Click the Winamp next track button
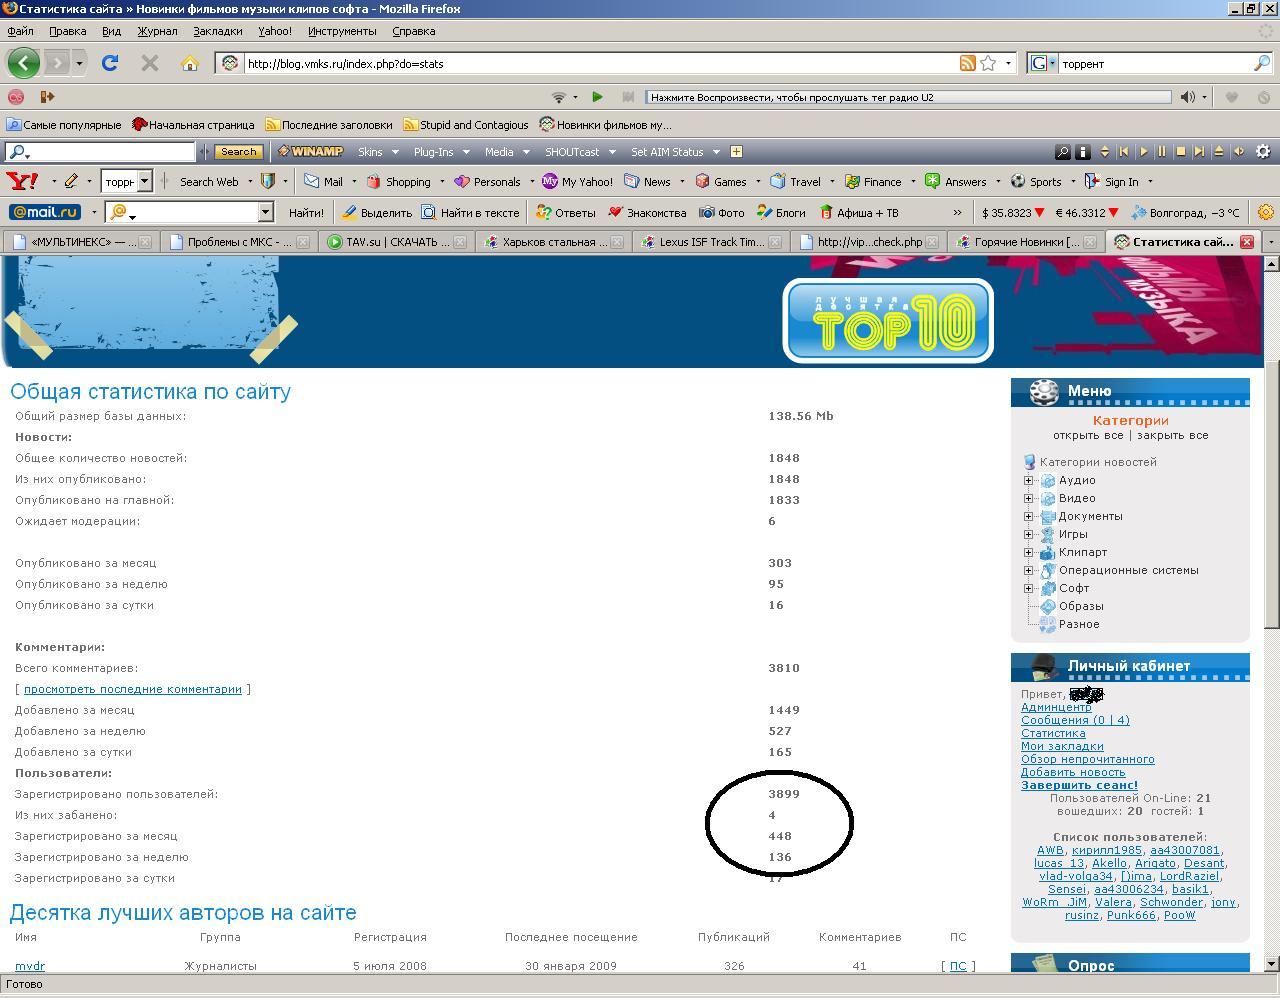1280x998 pixels. pos(1199,152)
